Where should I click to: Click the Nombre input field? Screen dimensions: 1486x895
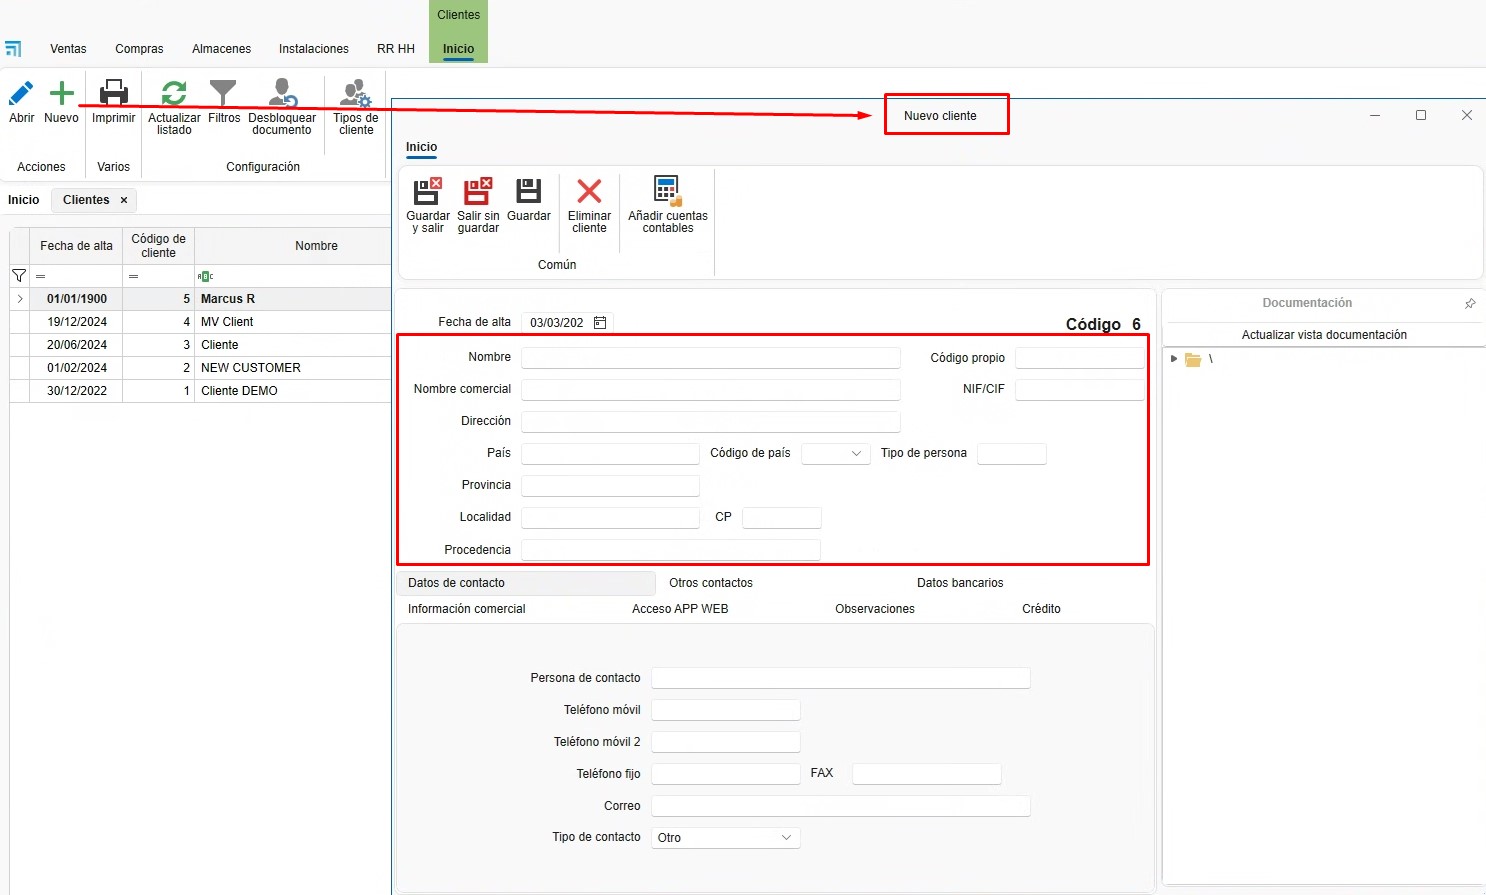[x=711, y=358]
